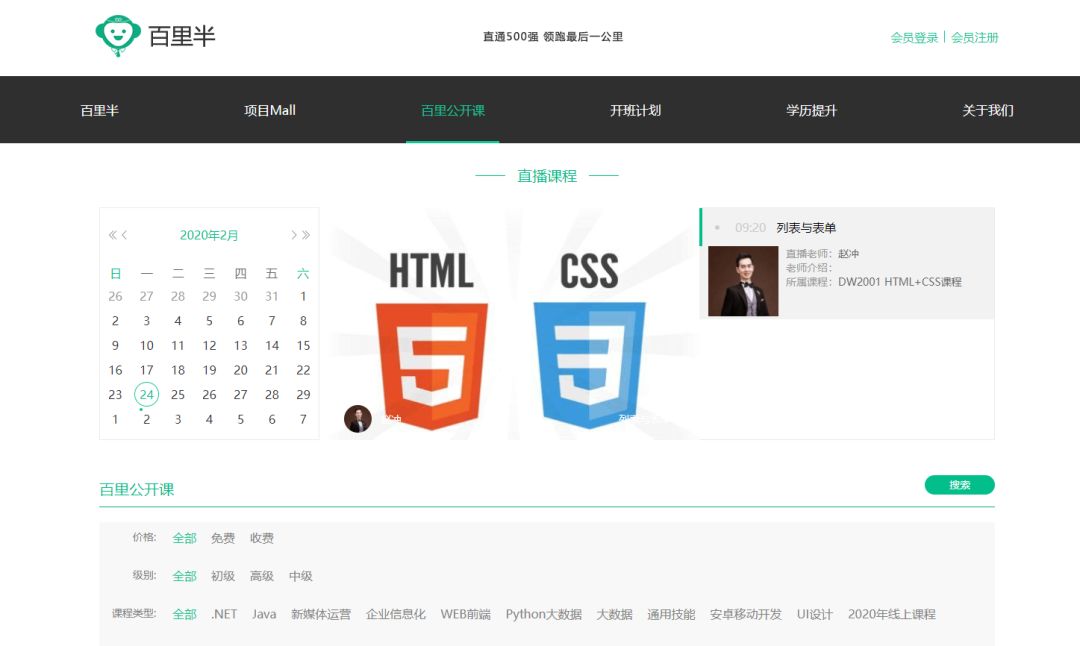
Task: Filter courses by WEB前端
Action: pyautogui.click(x=466, y=614)
